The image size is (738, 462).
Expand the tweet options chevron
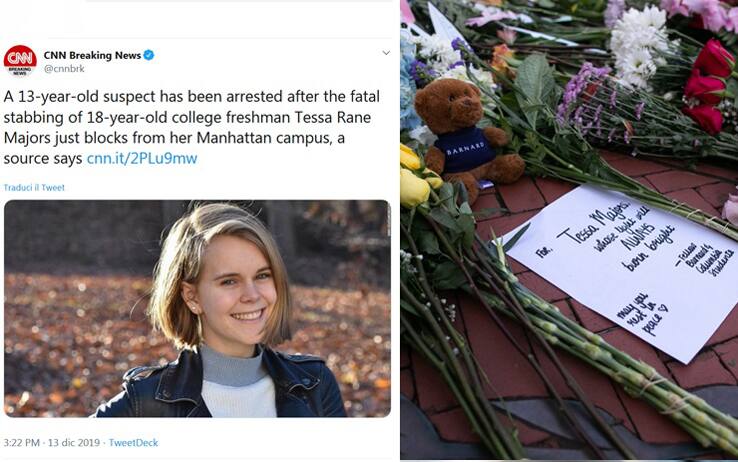[386, 53]
